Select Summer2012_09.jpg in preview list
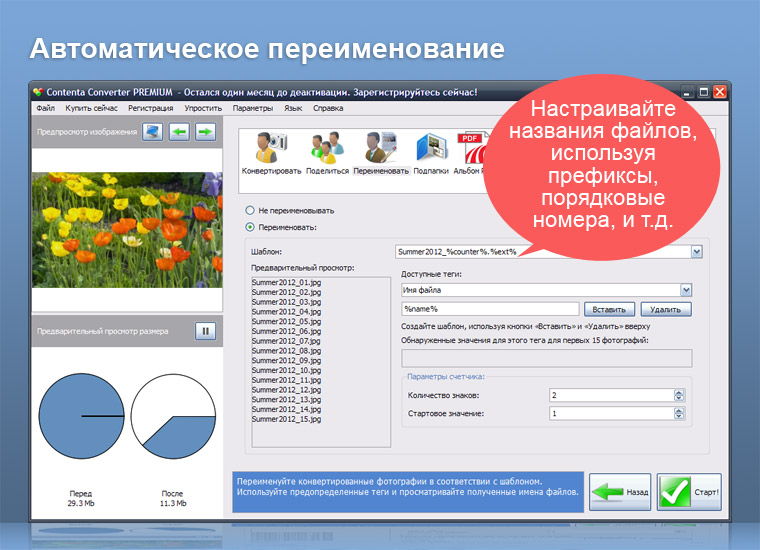The height and width of the screenshot is (550, 760). (x=286, y=360)
